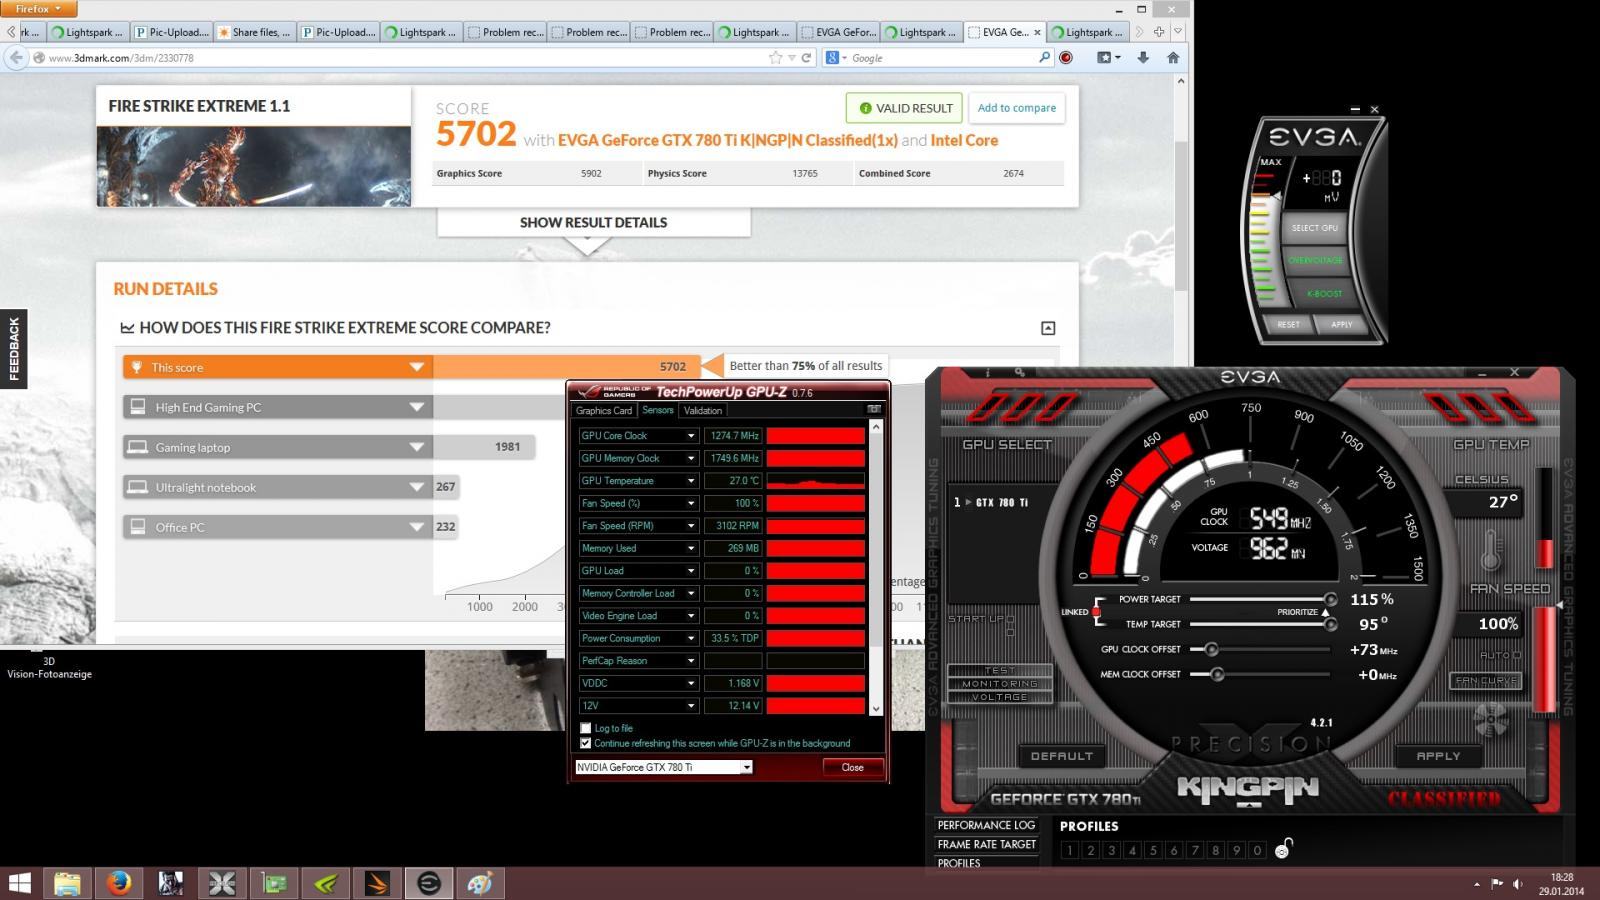Uncheck Continue refreshing in background
The height and width of the screenshot is (900, 1600).
click(586, 743)
